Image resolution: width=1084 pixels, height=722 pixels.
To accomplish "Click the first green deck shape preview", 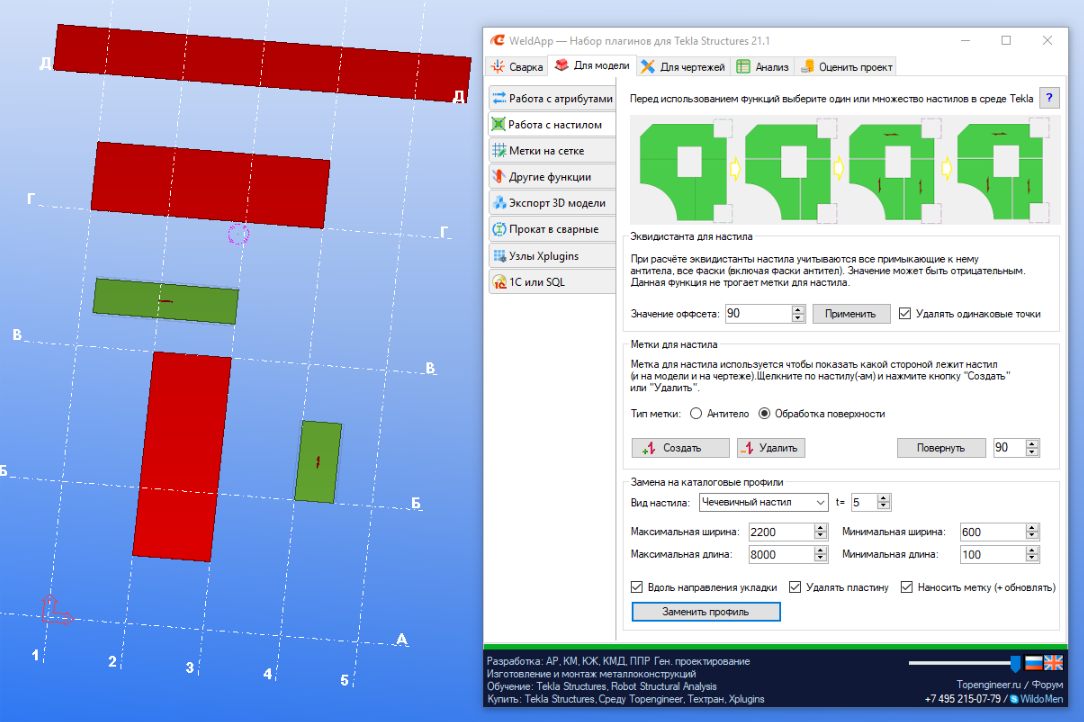I will pyautogui.click(x=683, y=172).
